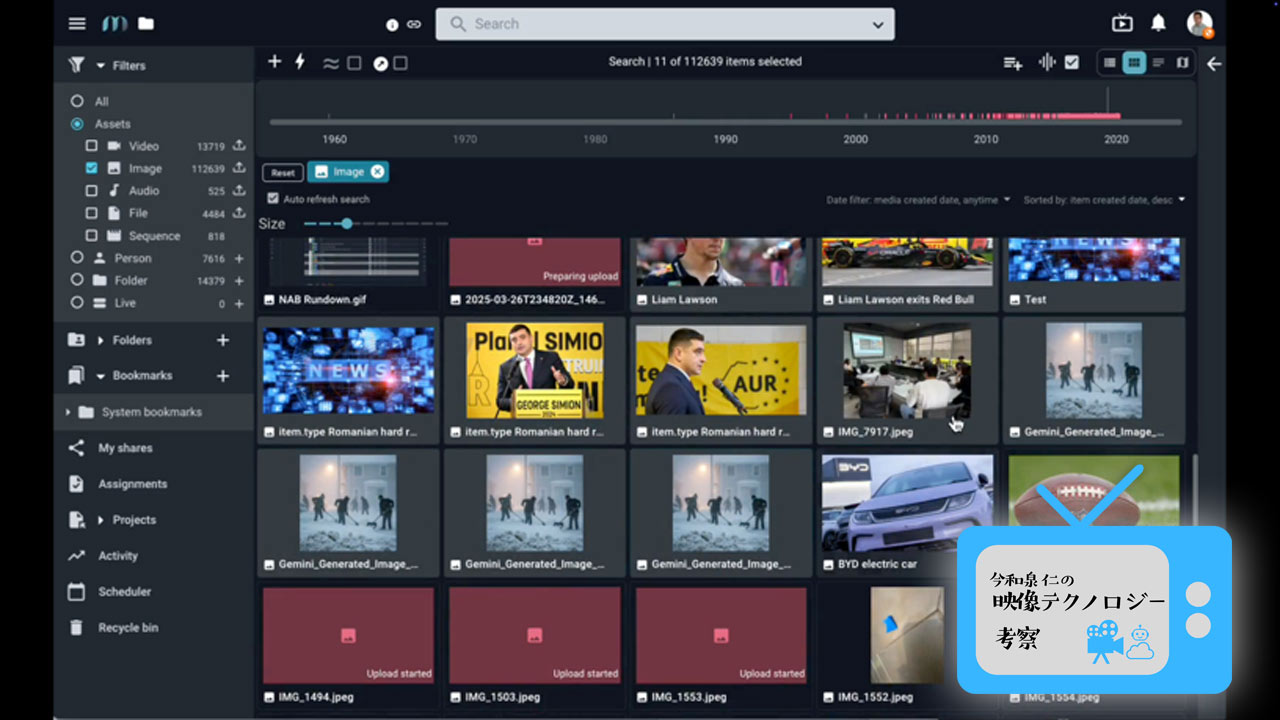Open the folder icon in top bar

(x=146, y=24)
